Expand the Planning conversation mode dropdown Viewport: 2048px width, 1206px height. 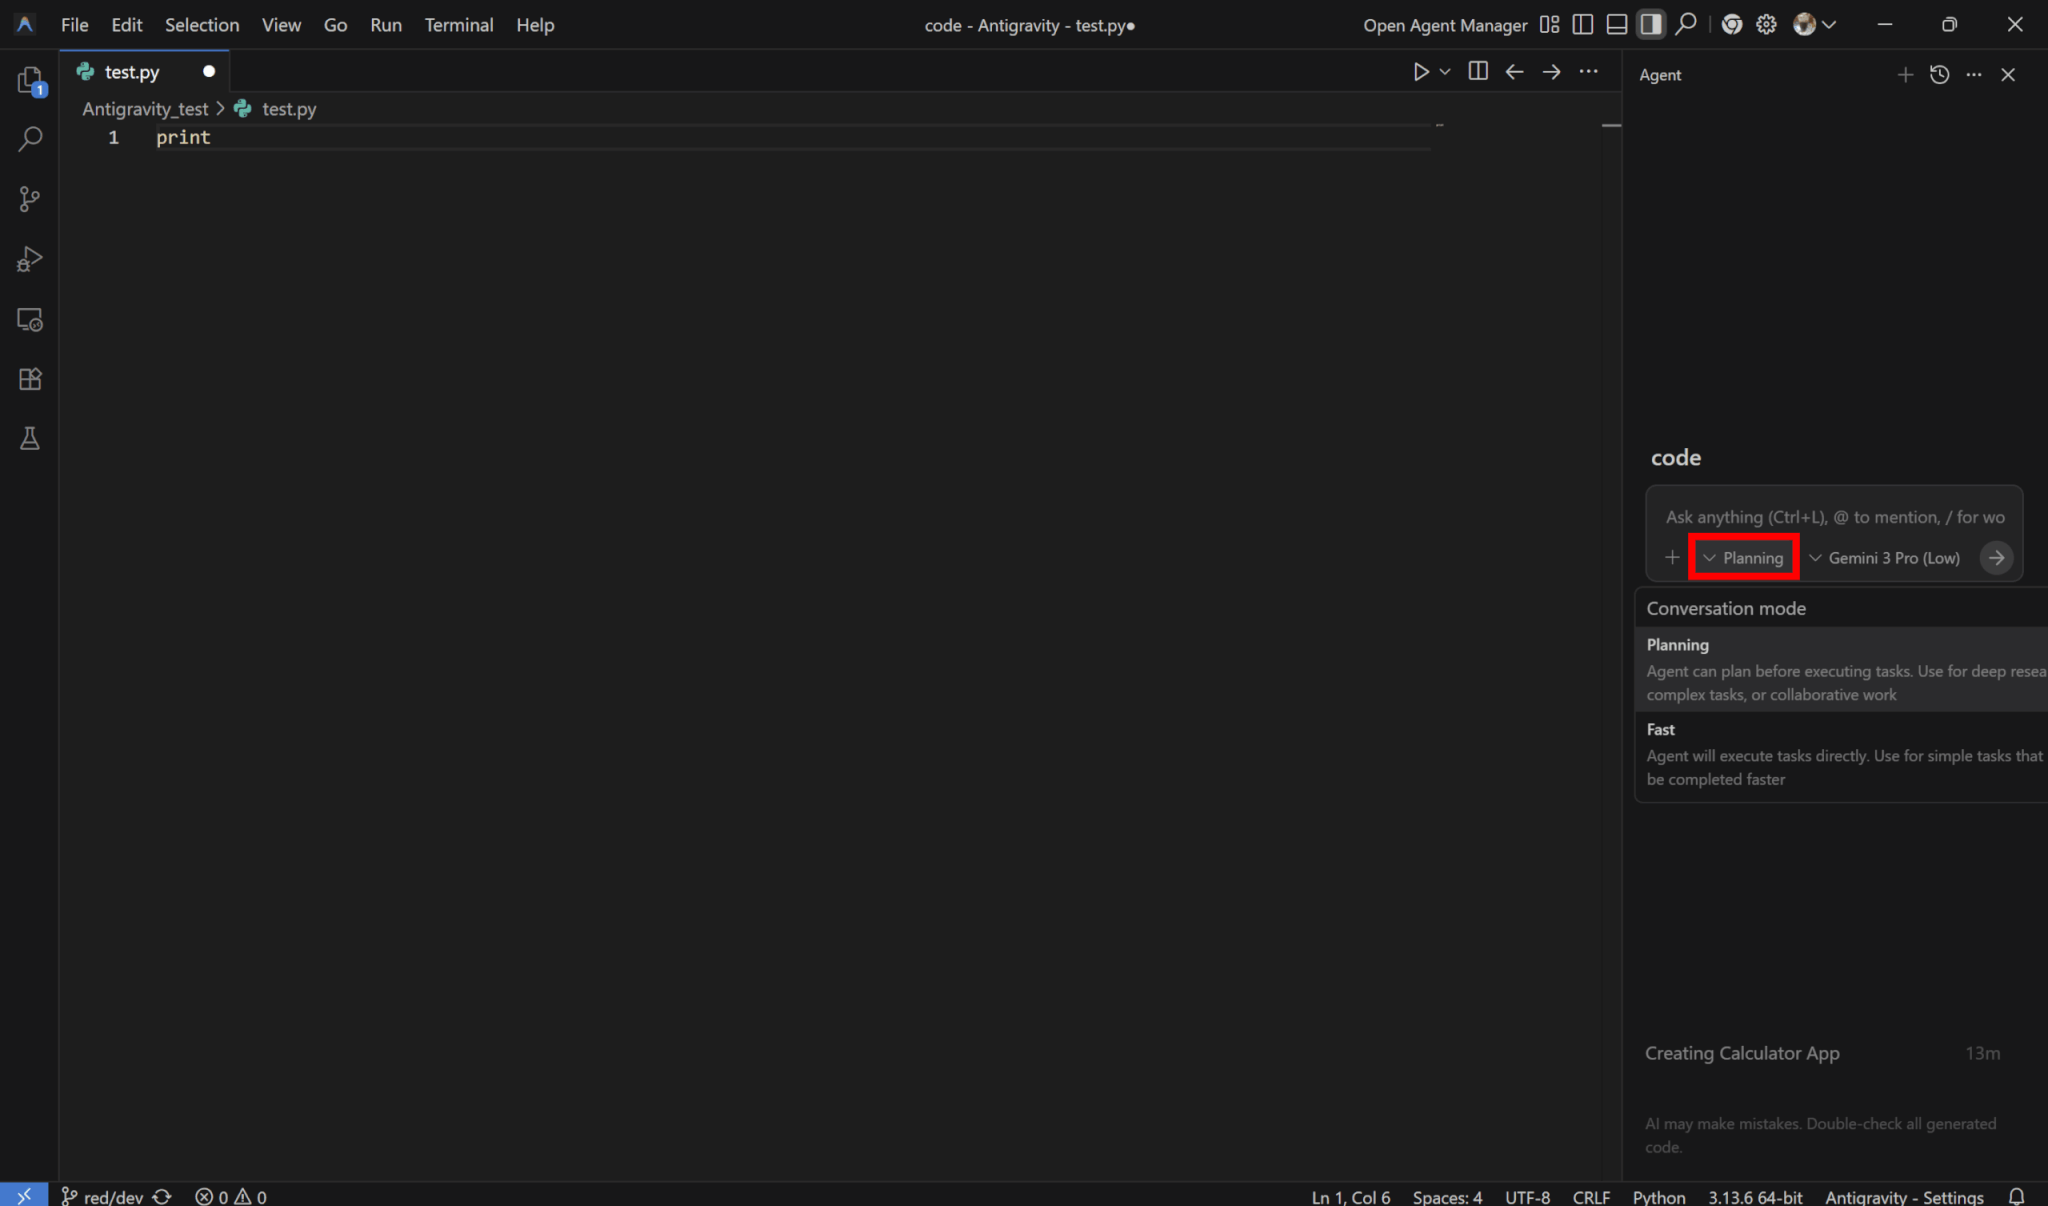pyautogui.click(x=1744, y=558)
